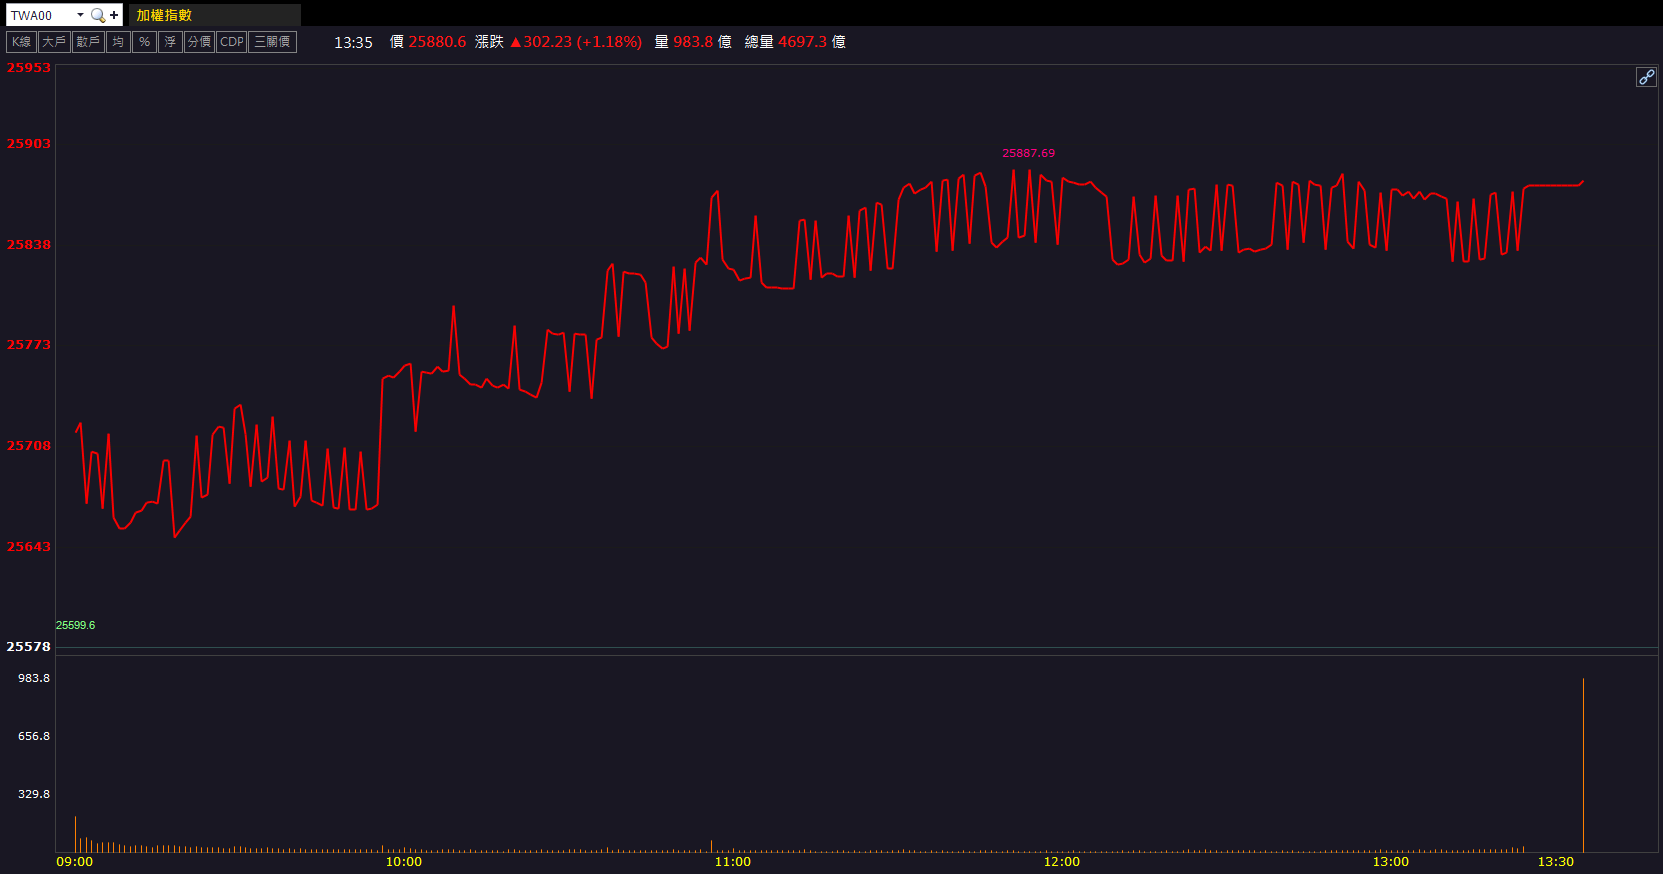Click the 25643 price axis label
This screenshot has height=874, width=1663.
[x=28, y=547]
